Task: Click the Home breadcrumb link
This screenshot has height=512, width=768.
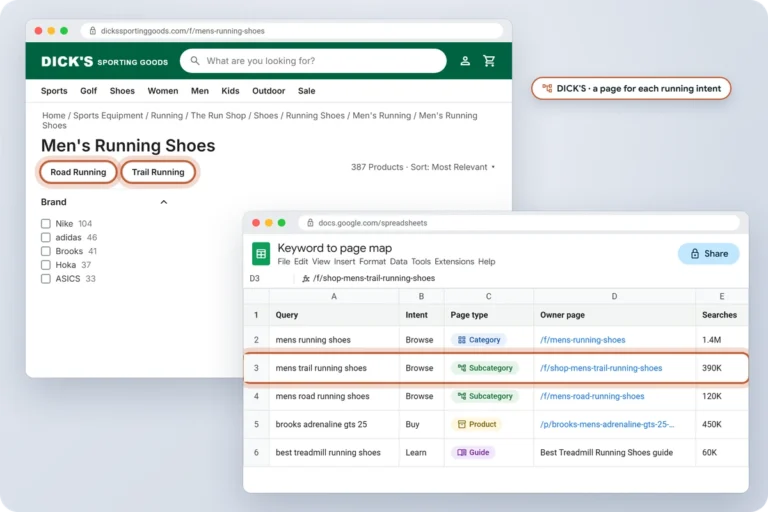Action: 53,116
